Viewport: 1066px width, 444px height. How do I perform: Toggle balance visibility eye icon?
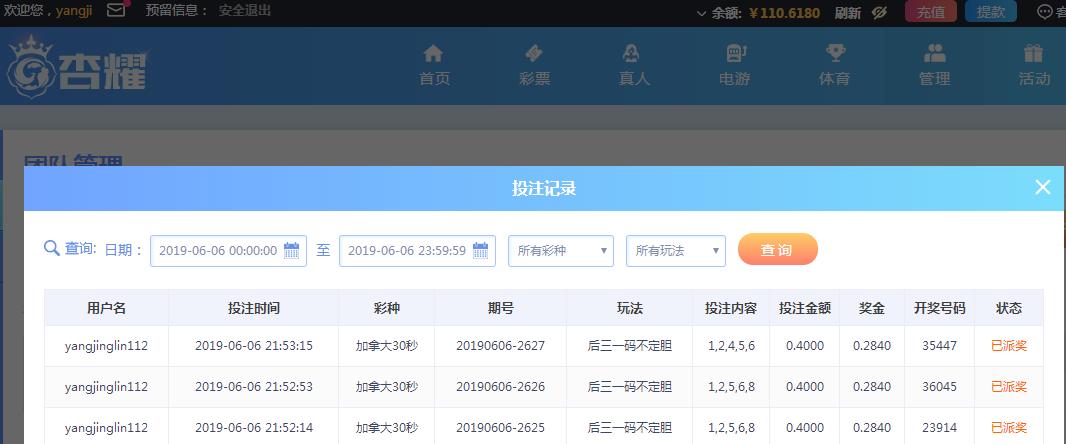879,12
